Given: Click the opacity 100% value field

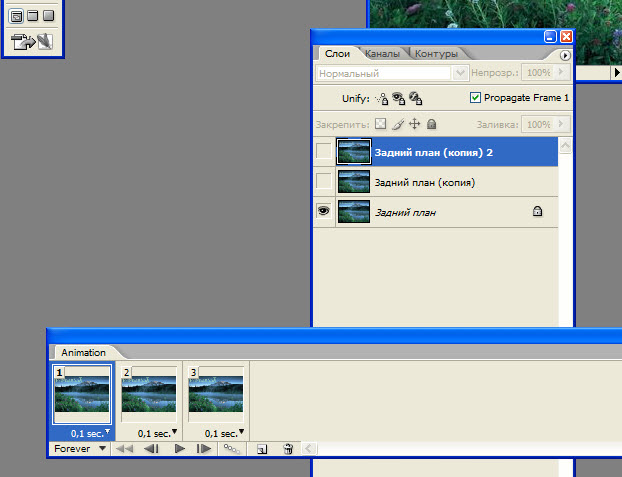Looking at the screenshot, I should [538, 73].
